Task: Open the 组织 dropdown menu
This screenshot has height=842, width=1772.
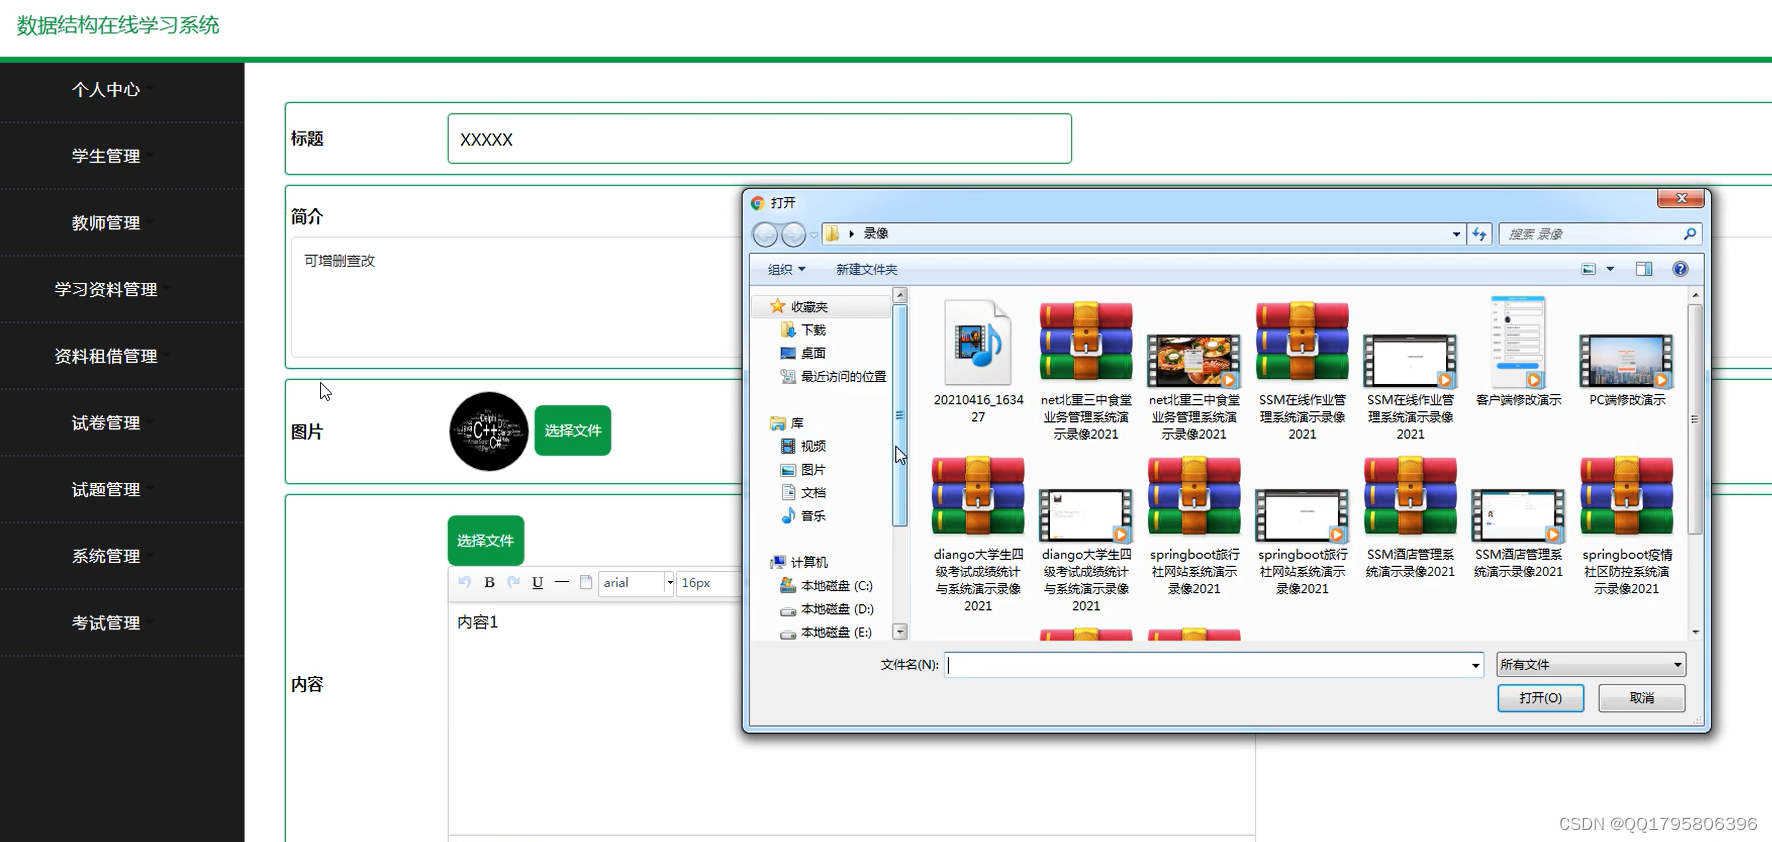Action: tap(786, 269)
